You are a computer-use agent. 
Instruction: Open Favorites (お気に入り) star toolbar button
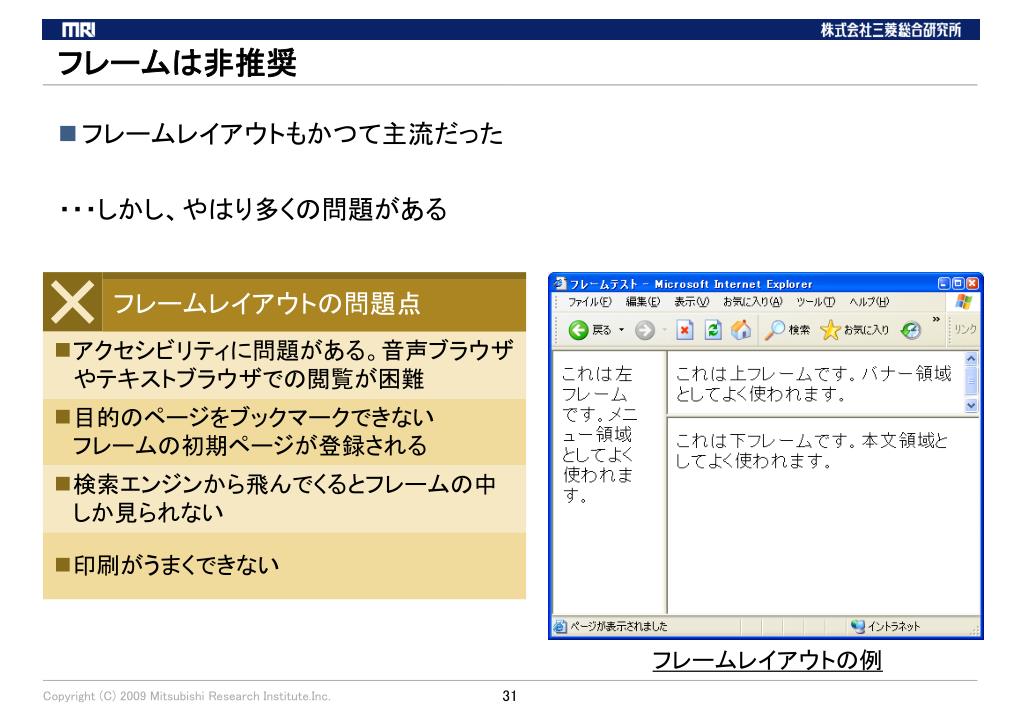coord(855,330)
